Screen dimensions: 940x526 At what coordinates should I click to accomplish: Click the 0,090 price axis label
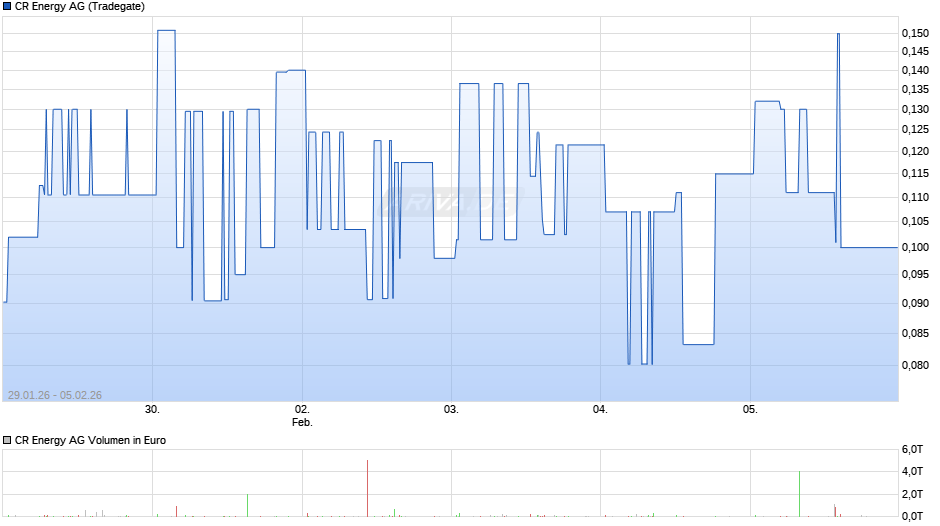pyautogui.click(x=915, y=303)
